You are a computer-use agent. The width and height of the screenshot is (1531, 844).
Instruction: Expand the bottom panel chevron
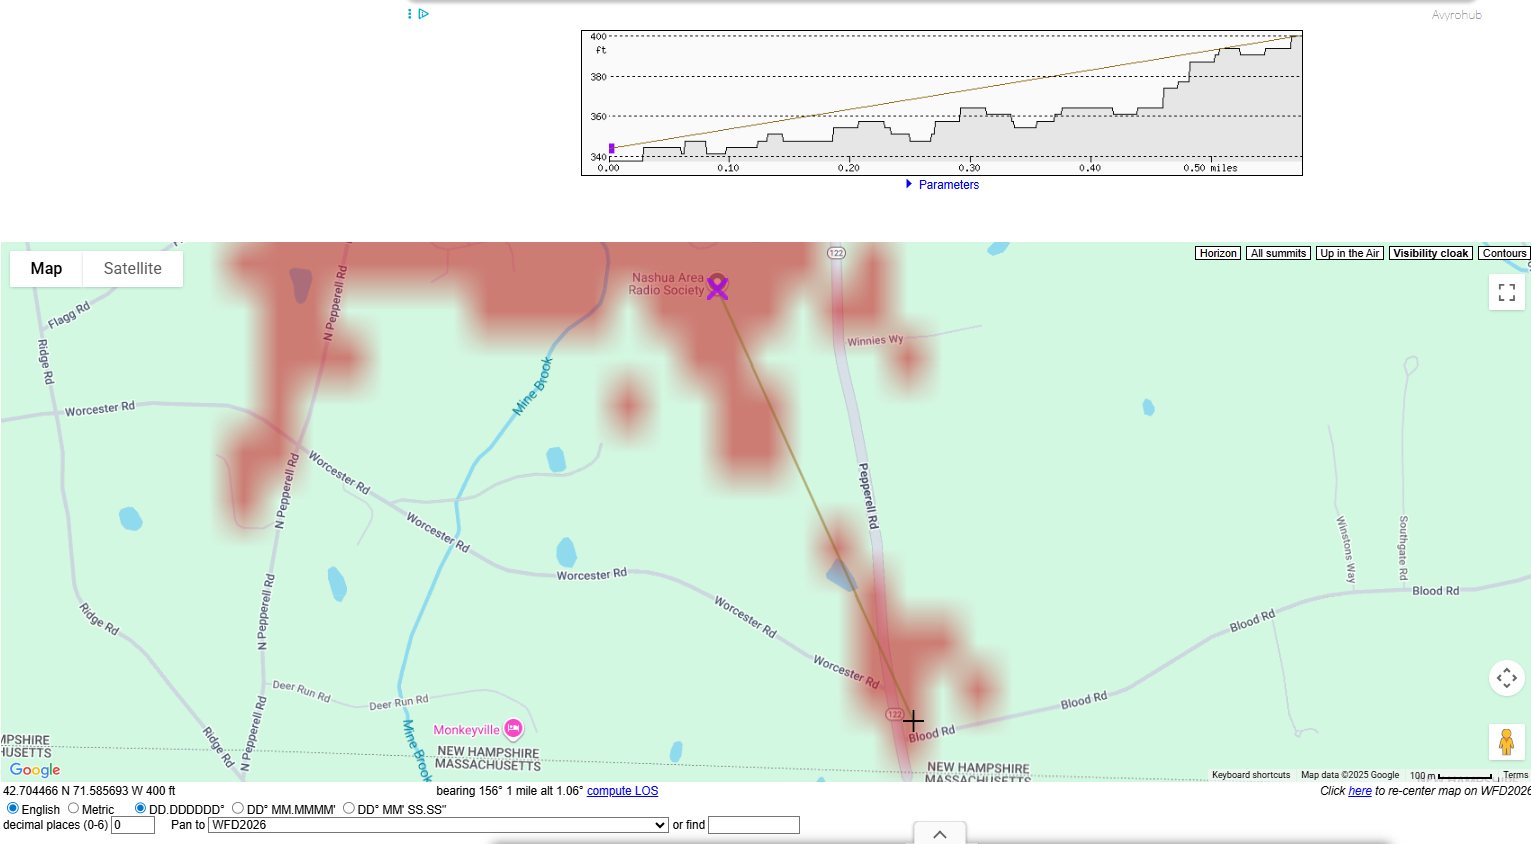tap(939, 834)
